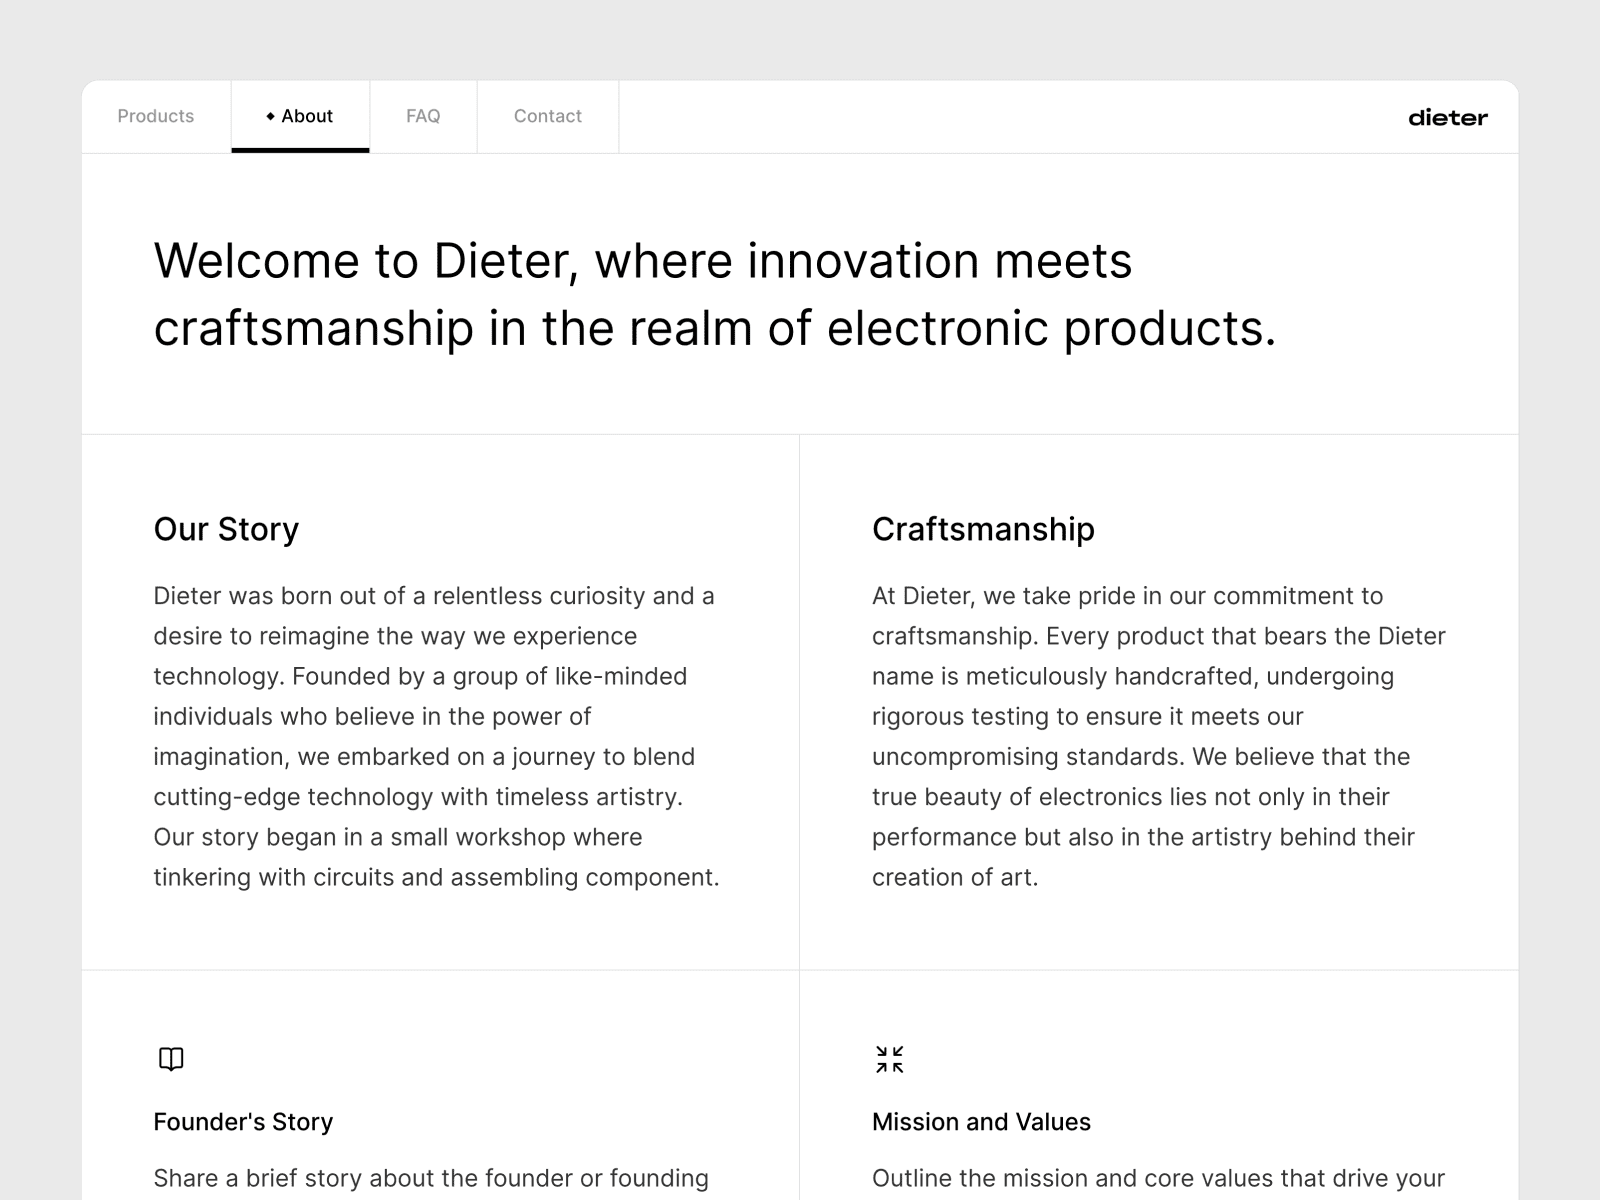
Task: Click the Founder's Story description text
Action: pos(431,1178)
